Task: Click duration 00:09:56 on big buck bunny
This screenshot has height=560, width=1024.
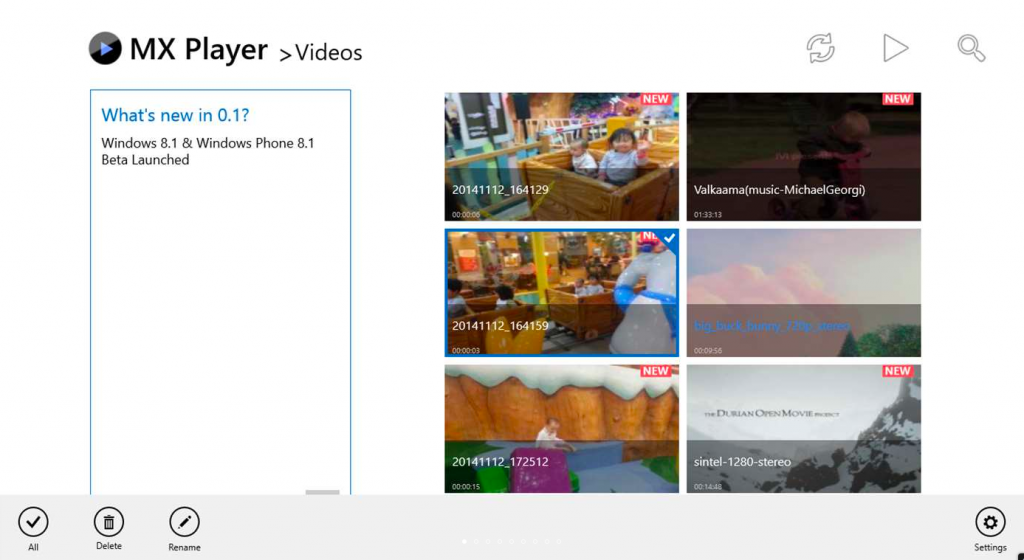Action: tap(708, 350)
